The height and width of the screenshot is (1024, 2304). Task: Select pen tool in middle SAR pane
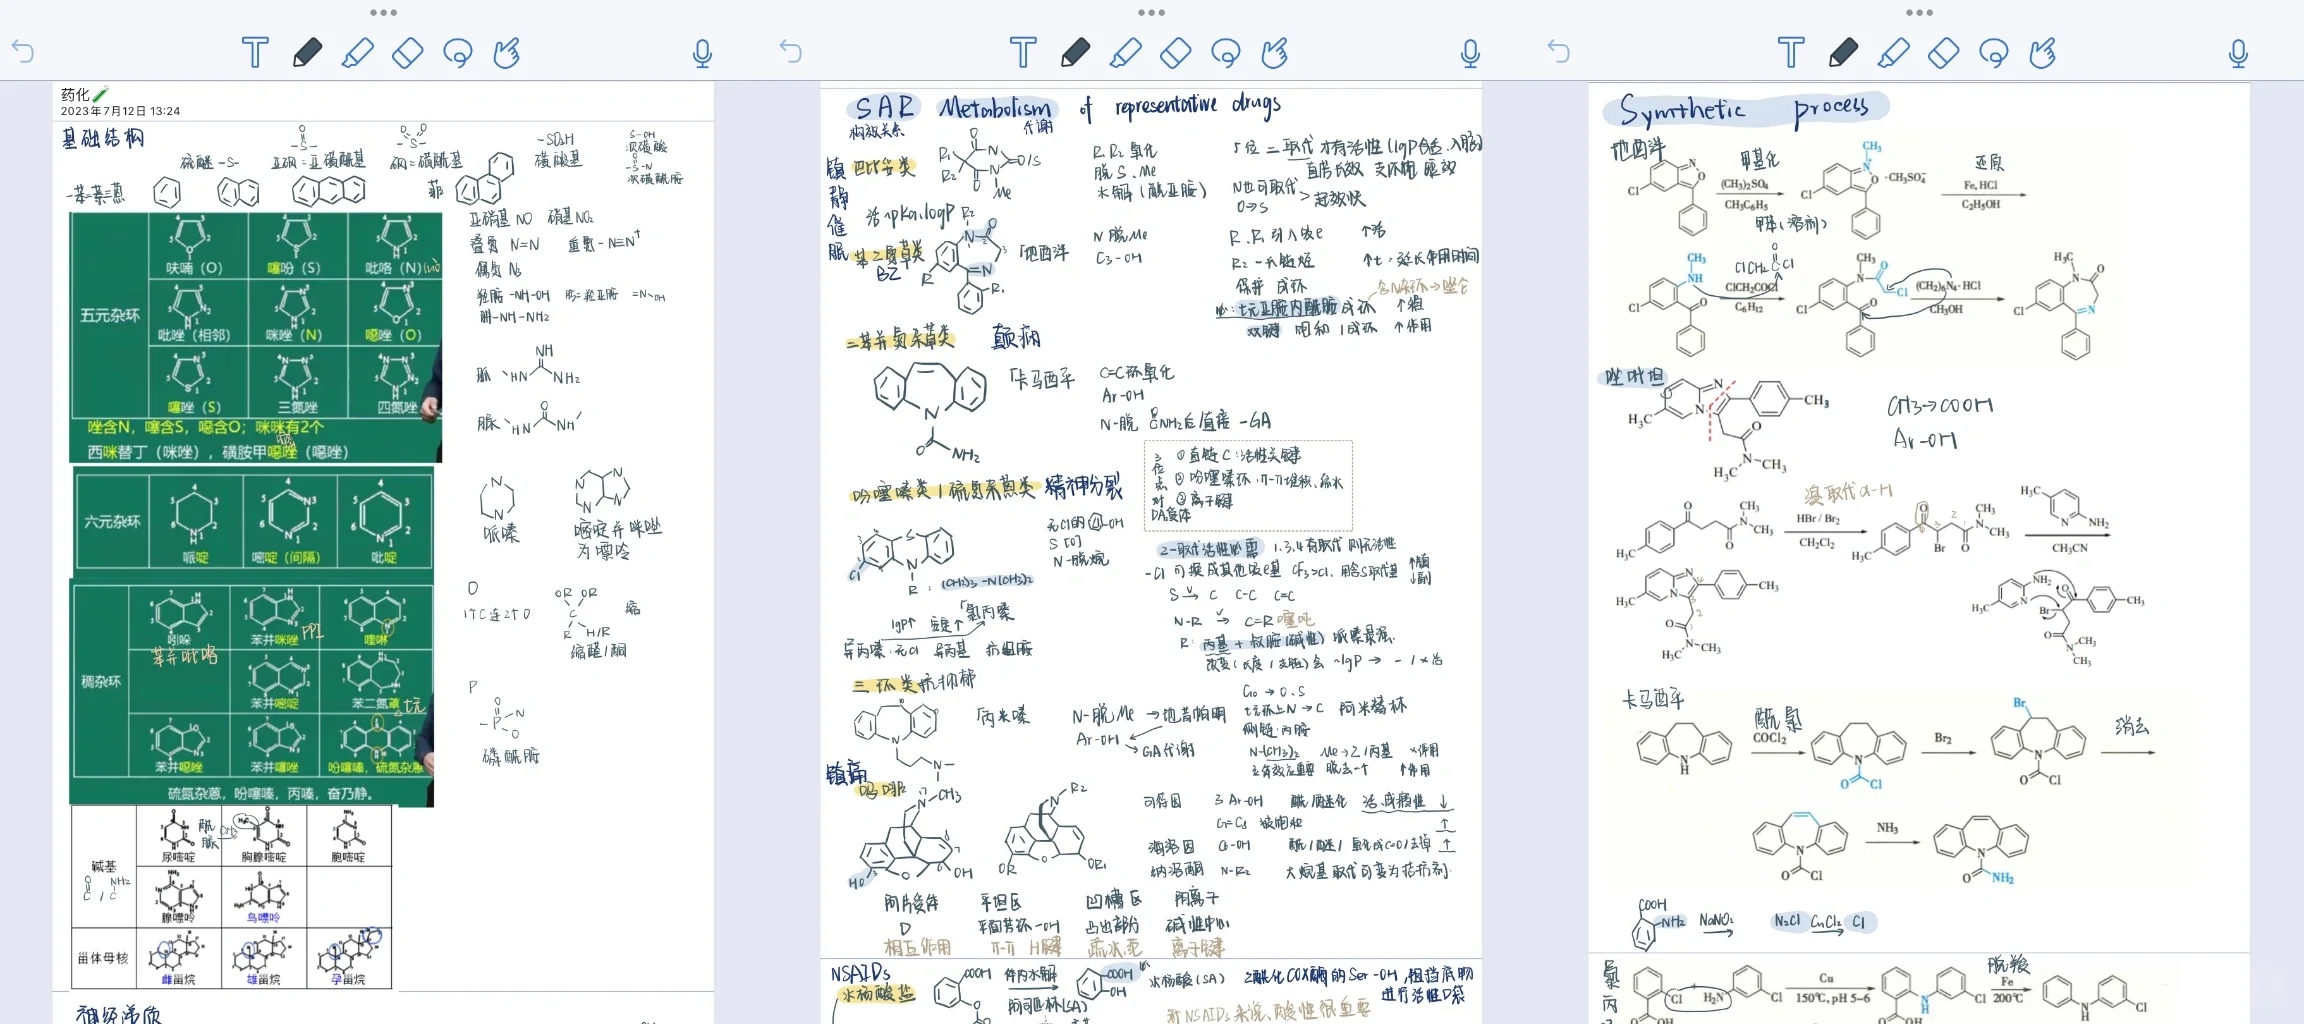(x=1075, y=52)
